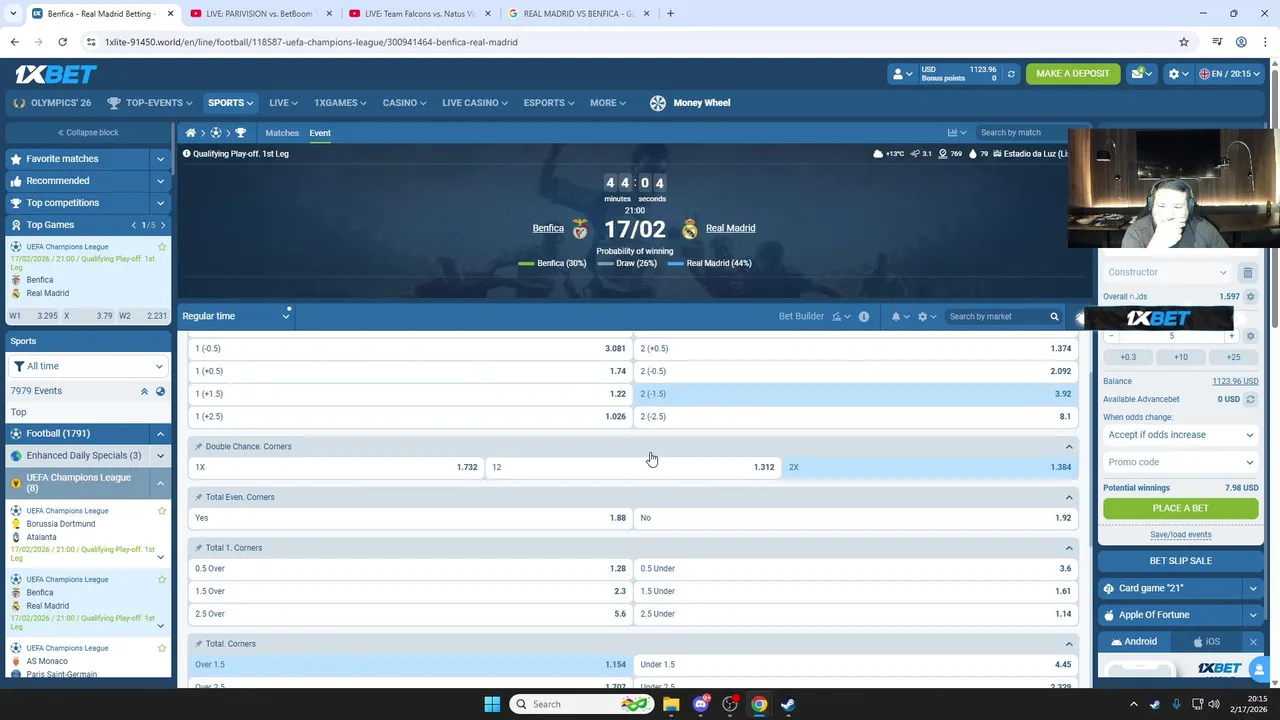The image size is (1280, 720).
Task: Open the ESPORTS menu
Action: click(549, 103)
